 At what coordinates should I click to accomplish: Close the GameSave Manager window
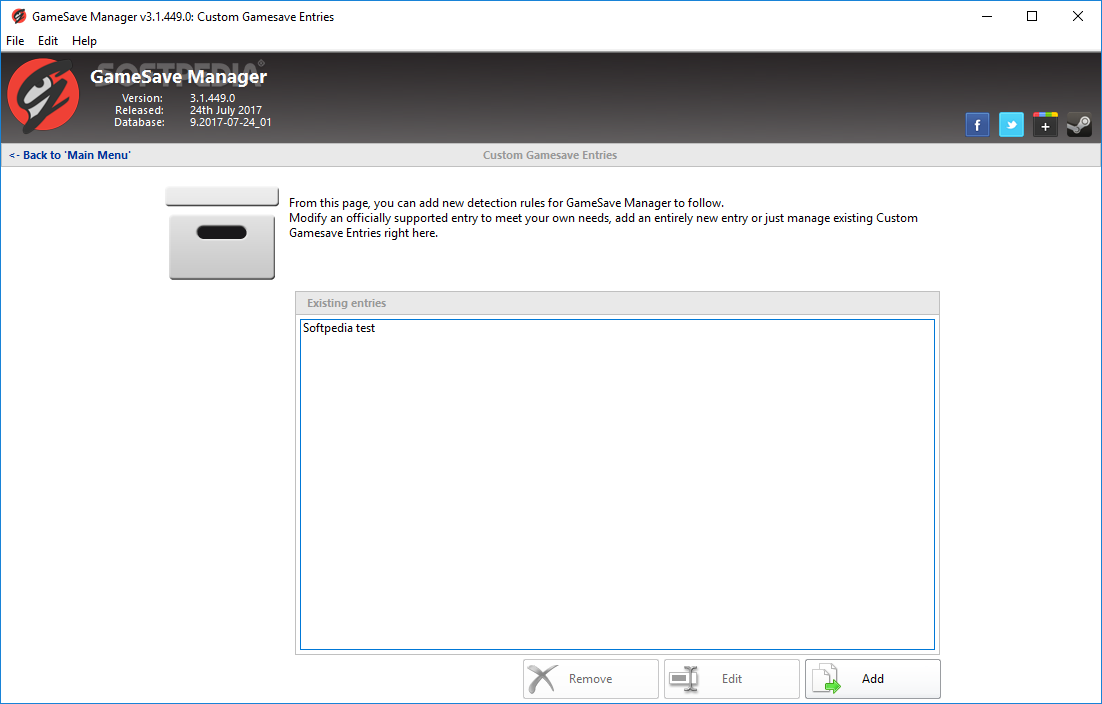[x=1077, y=16]
